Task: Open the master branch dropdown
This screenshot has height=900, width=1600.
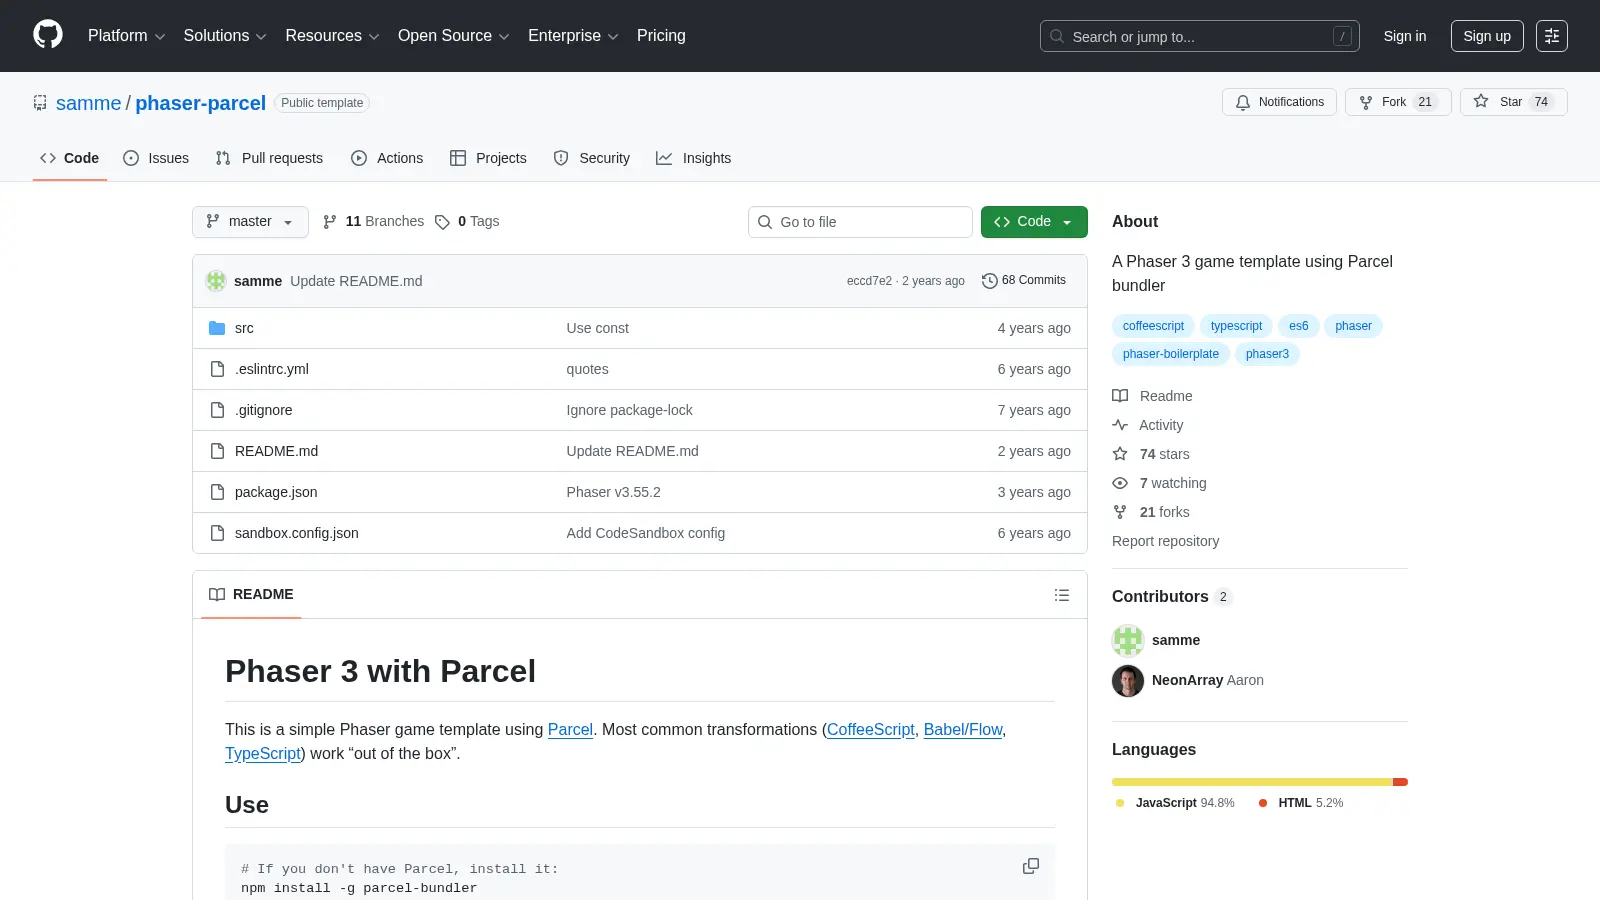Action: pyautogui.click(x=250, y=222)
